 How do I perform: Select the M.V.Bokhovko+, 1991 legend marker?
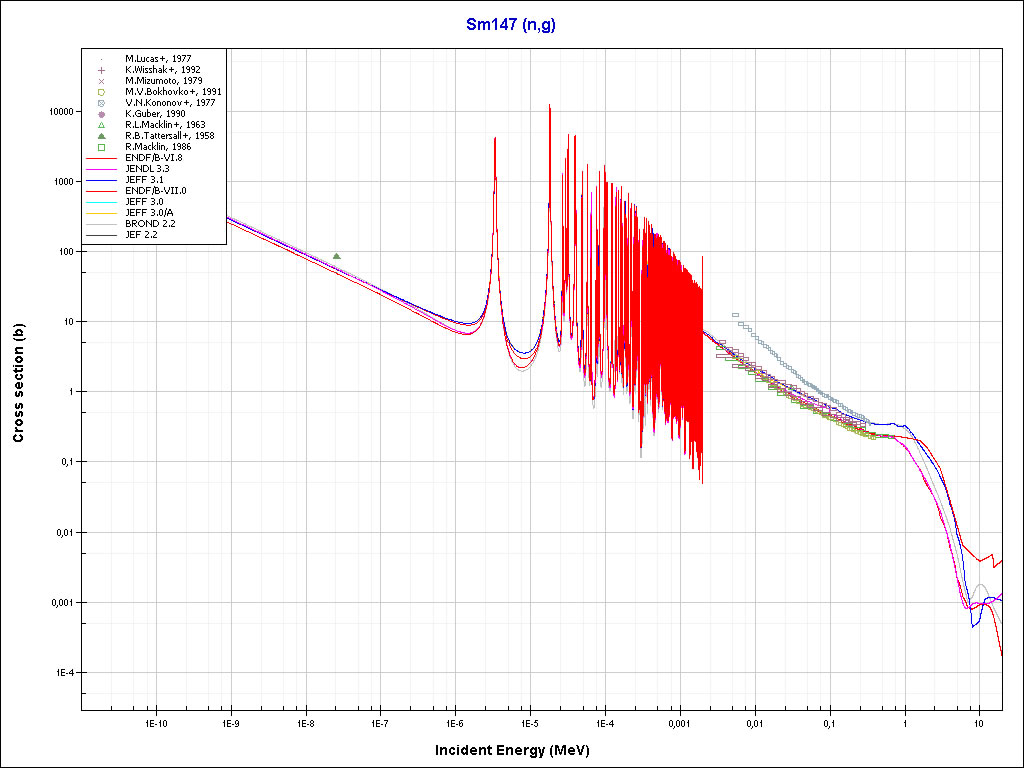102,92
